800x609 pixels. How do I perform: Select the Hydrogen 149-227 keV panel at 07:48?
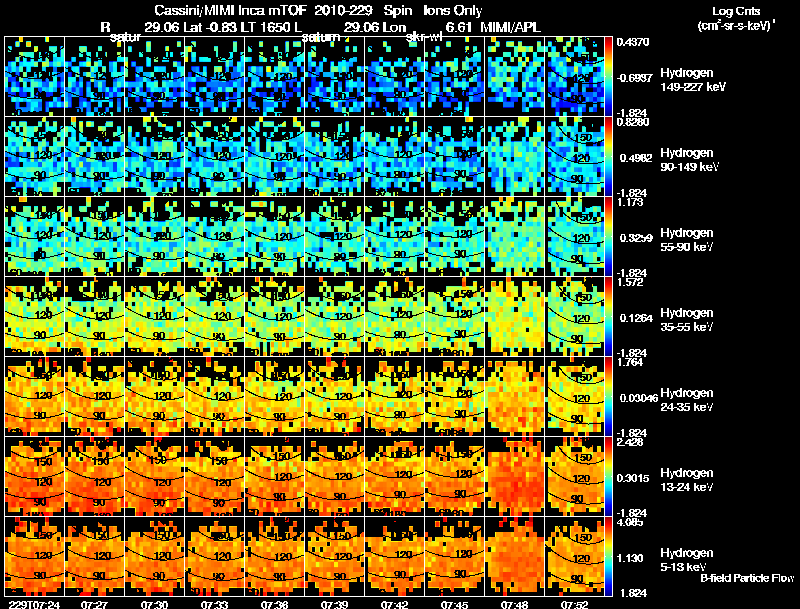(x=515, y=77)
